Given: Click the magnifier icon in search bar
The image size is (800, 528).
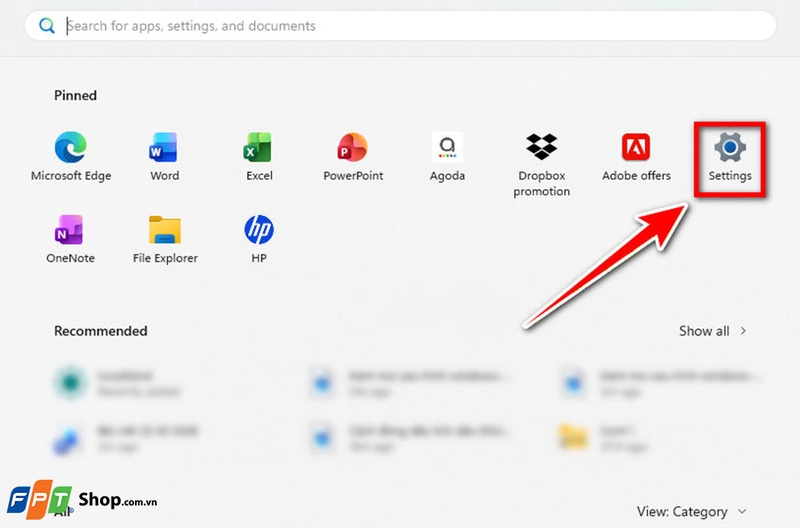Looking at the screenshot, I should point(47,26).
